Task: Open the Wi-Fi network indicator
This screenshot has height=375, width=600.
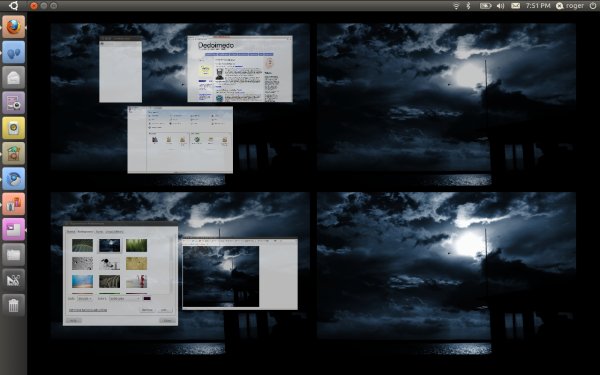Action: 456,6
